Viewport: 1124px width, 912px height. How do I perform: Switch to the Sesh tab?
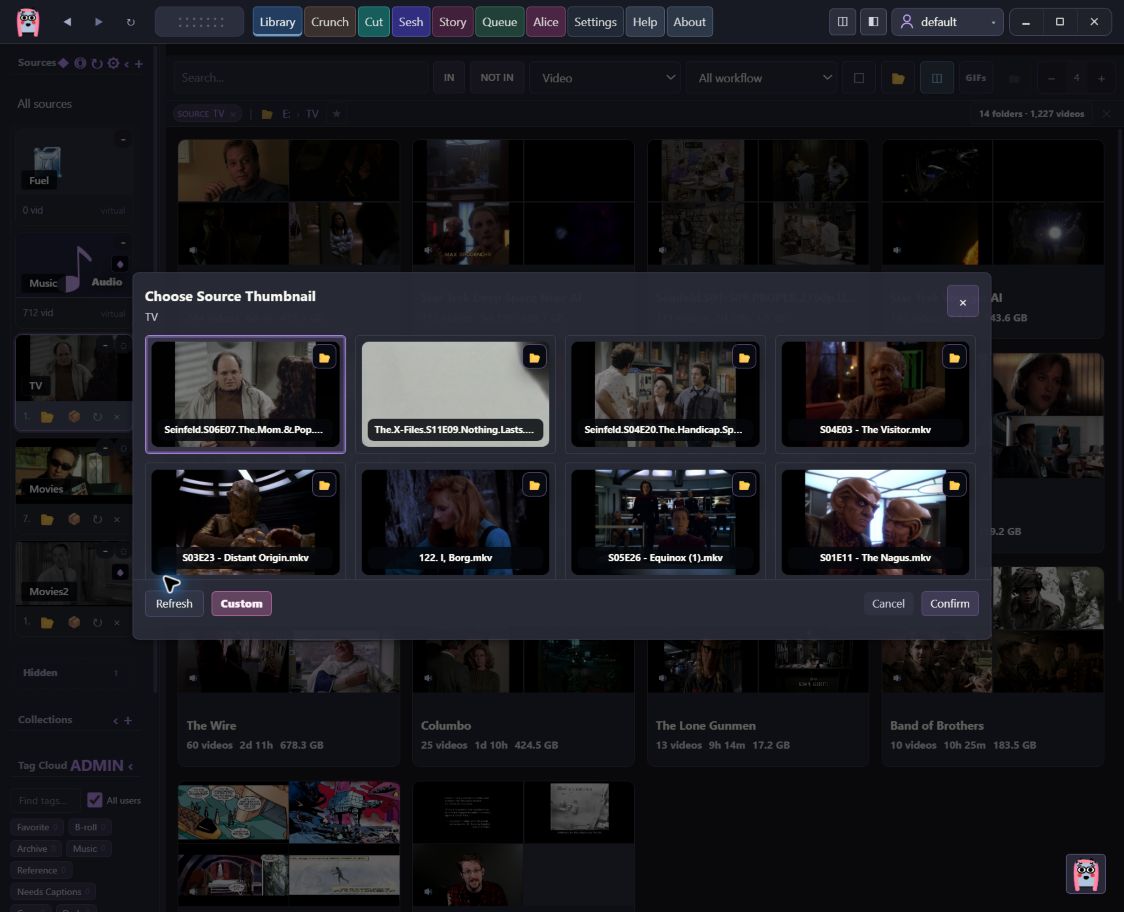point(411,22)
